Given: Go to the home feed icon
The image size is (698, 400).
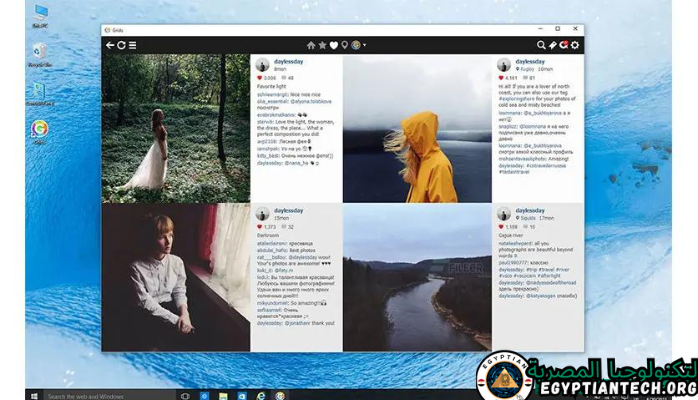Looking at the screenshot, I should 311,45.
